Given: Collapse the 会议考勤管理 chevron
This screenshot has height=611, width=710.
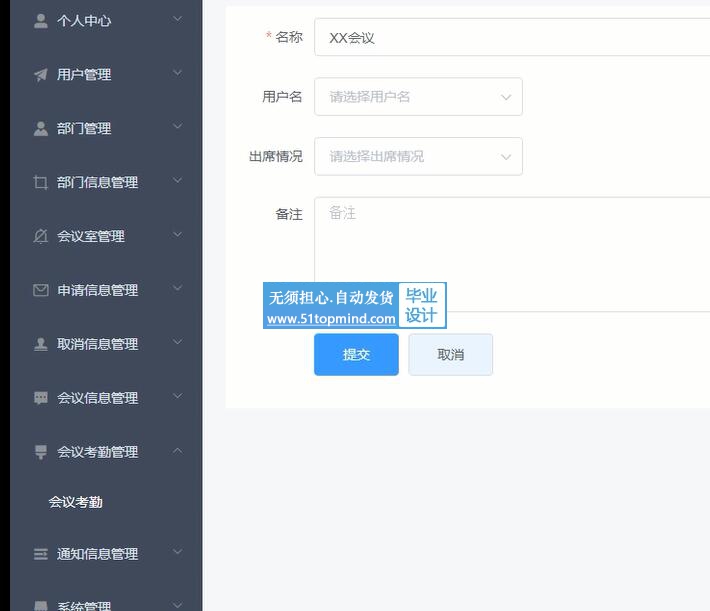Looking at the screenshot, I should [178, 451].
